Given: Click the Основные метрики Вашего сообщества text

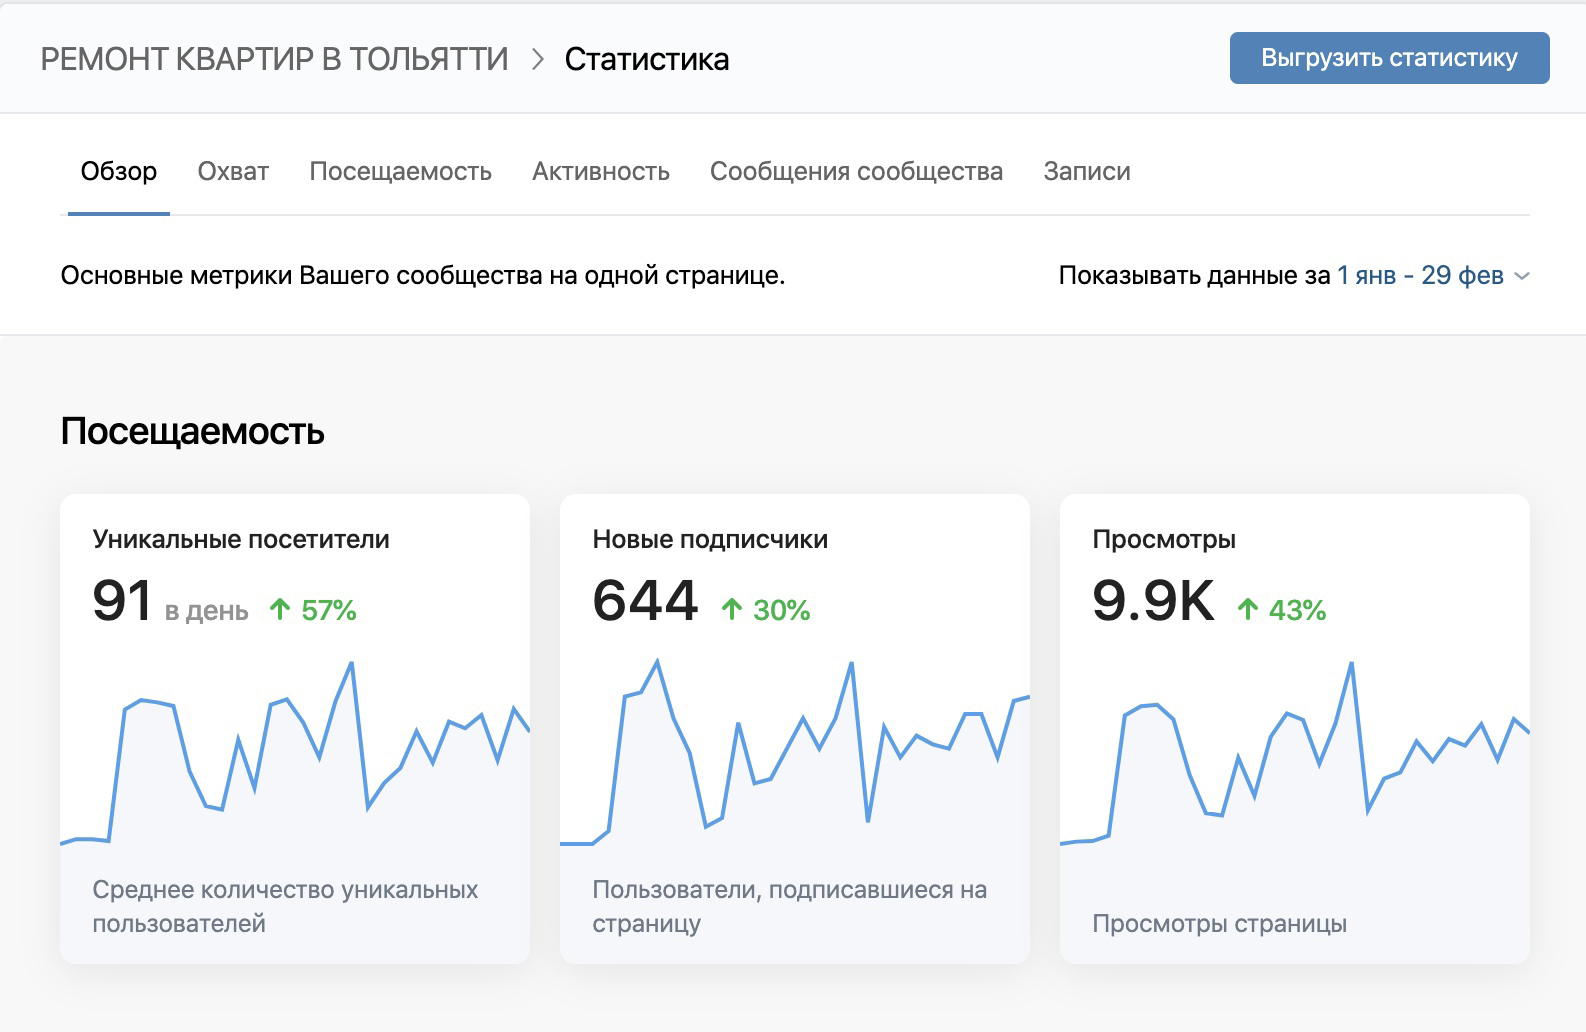Looking at the screenshot, I should [x=423, y=275].
